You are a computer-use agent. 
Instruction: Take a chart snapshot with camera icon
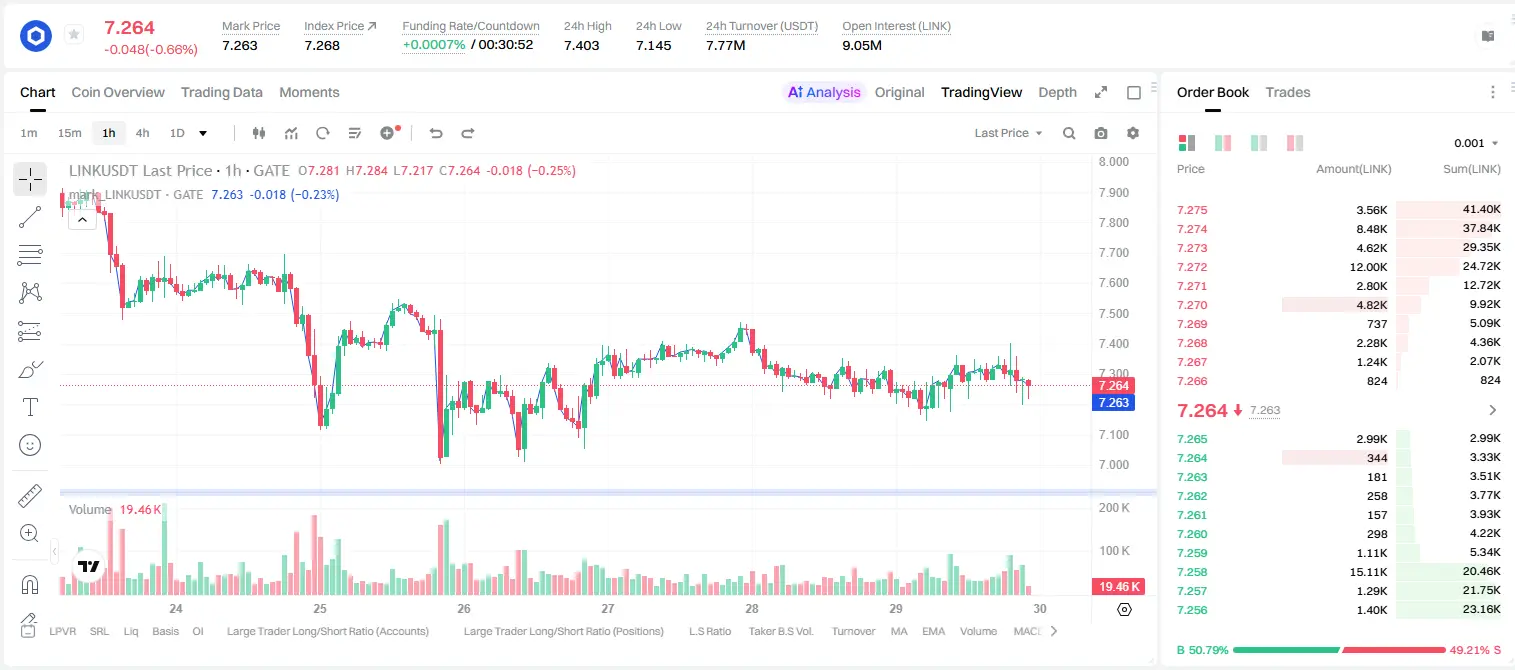(x=1101, y=133)
